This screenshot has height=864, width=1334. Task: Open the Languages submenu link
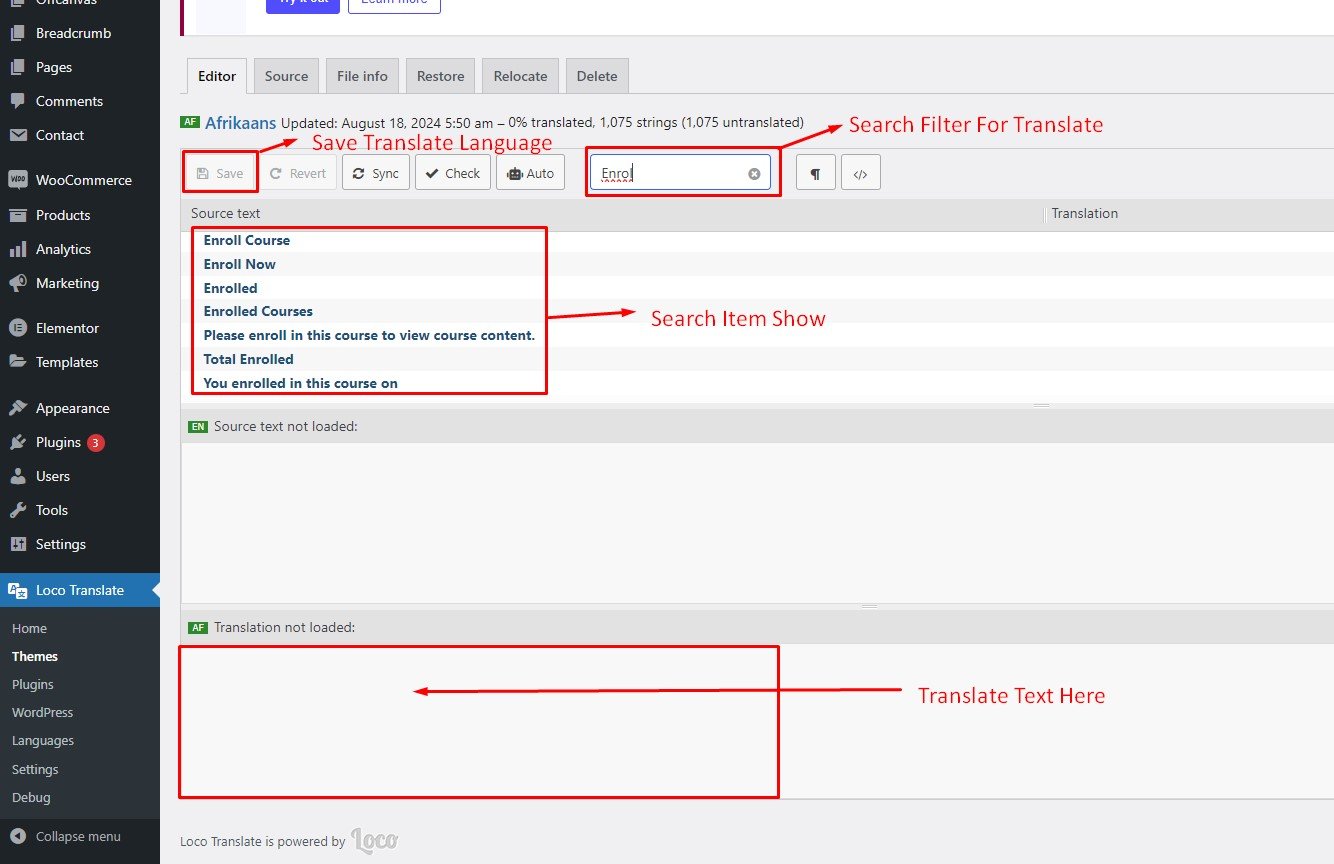[43, 741]
